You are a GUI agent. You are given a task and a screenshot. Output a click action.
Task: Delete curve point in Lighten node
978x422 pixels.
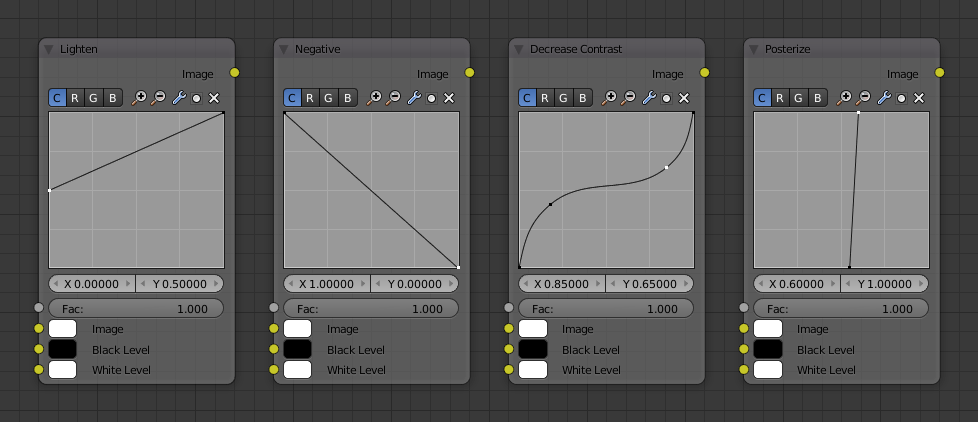[x=214, y=98]
